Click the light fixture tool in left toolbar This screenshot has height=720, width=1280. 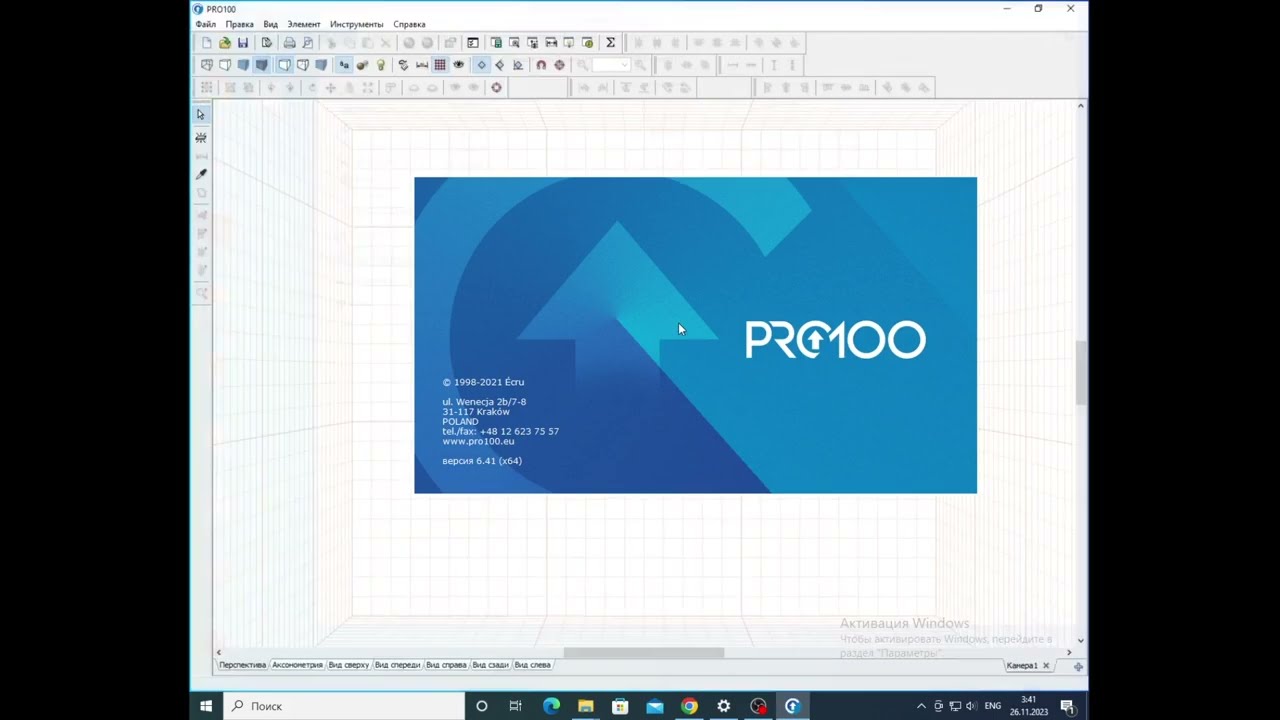tap(201, 137)
